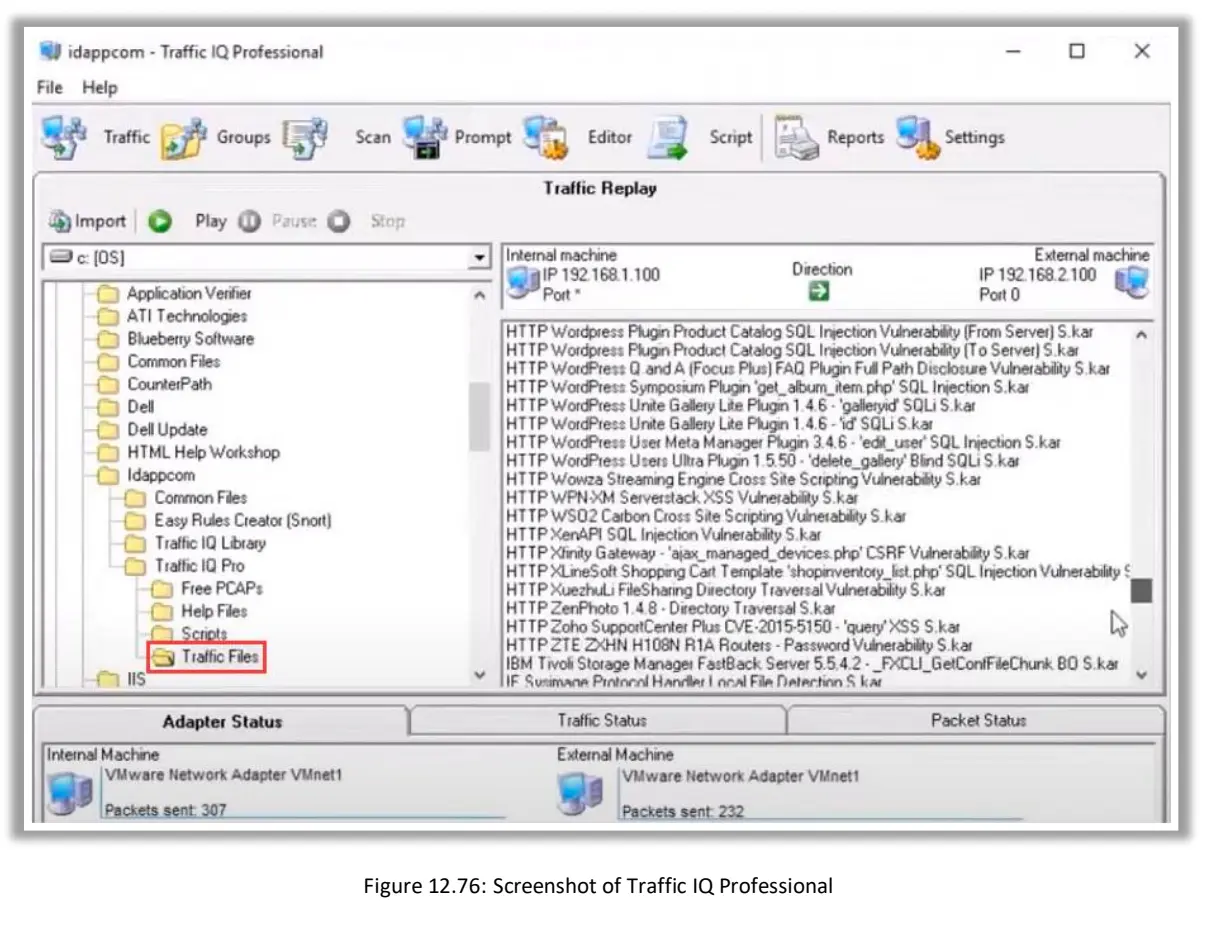Open the Editor toolbar icon
This screenshot has width=1206, height=944.
[546, 137]
